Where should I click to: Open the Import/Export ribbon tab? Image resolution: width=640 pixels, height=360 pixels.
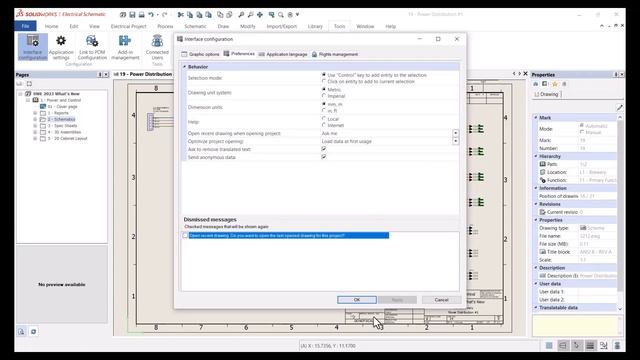pos(282,26)
